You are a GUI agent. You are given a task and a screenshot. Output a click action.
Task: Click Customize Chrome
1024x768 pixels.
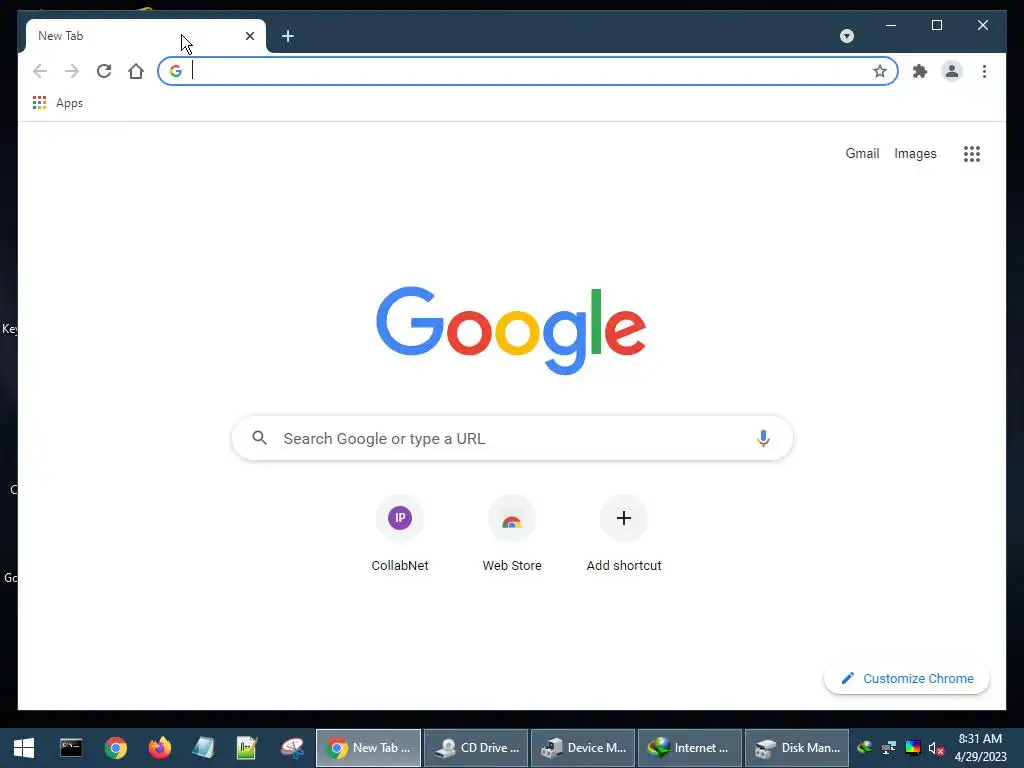(x=906, y=679)
